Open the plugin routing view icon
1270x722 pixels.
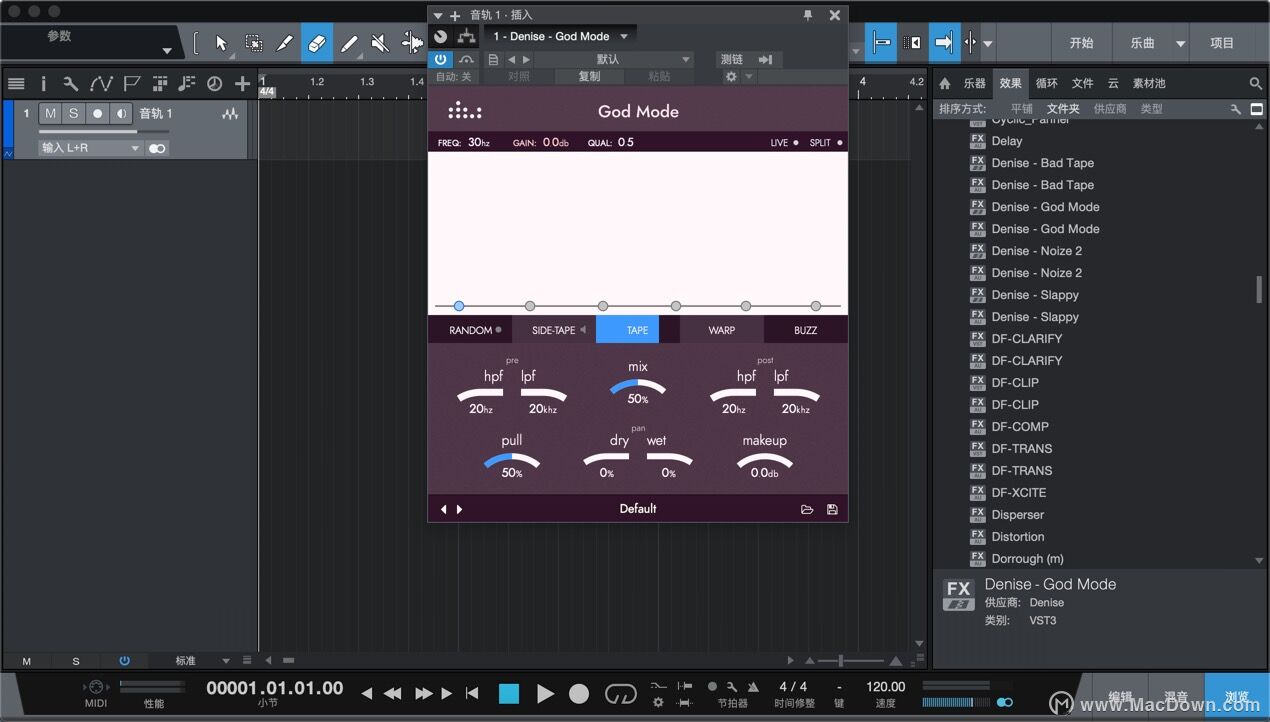[466, 36]
